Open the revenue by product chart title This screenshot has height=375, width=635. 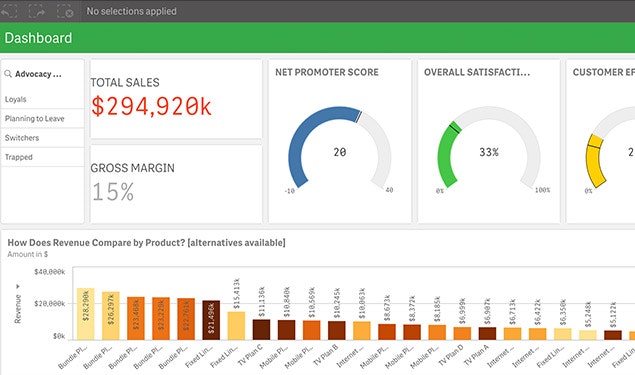point(146,243)
